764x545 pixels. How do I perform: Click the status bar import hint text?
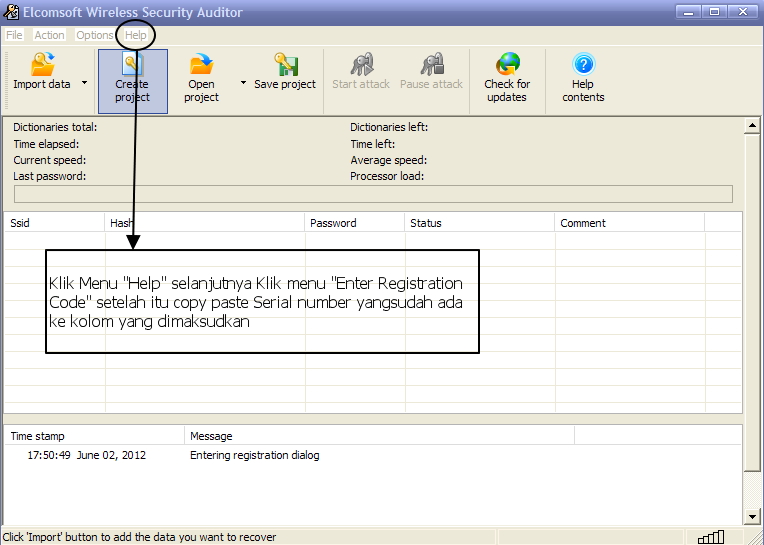tap(139, 537)
